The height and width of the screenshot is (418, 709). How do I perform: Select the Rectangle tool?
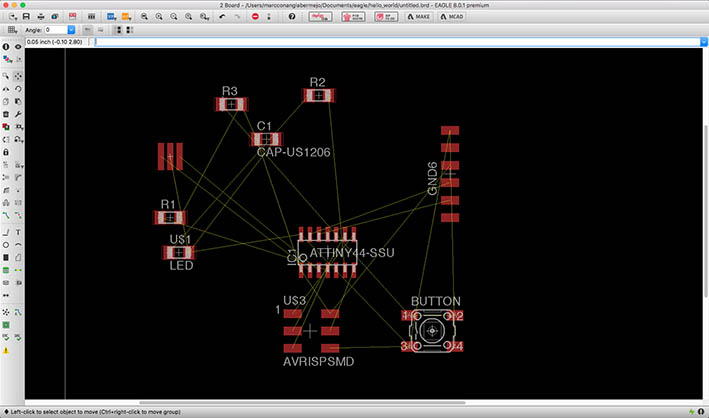coord(6,257)
